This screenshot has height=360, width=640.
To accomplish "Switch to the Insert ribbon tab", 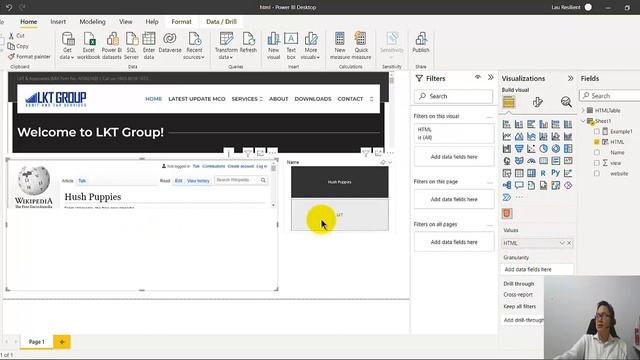I will [58, 22].
